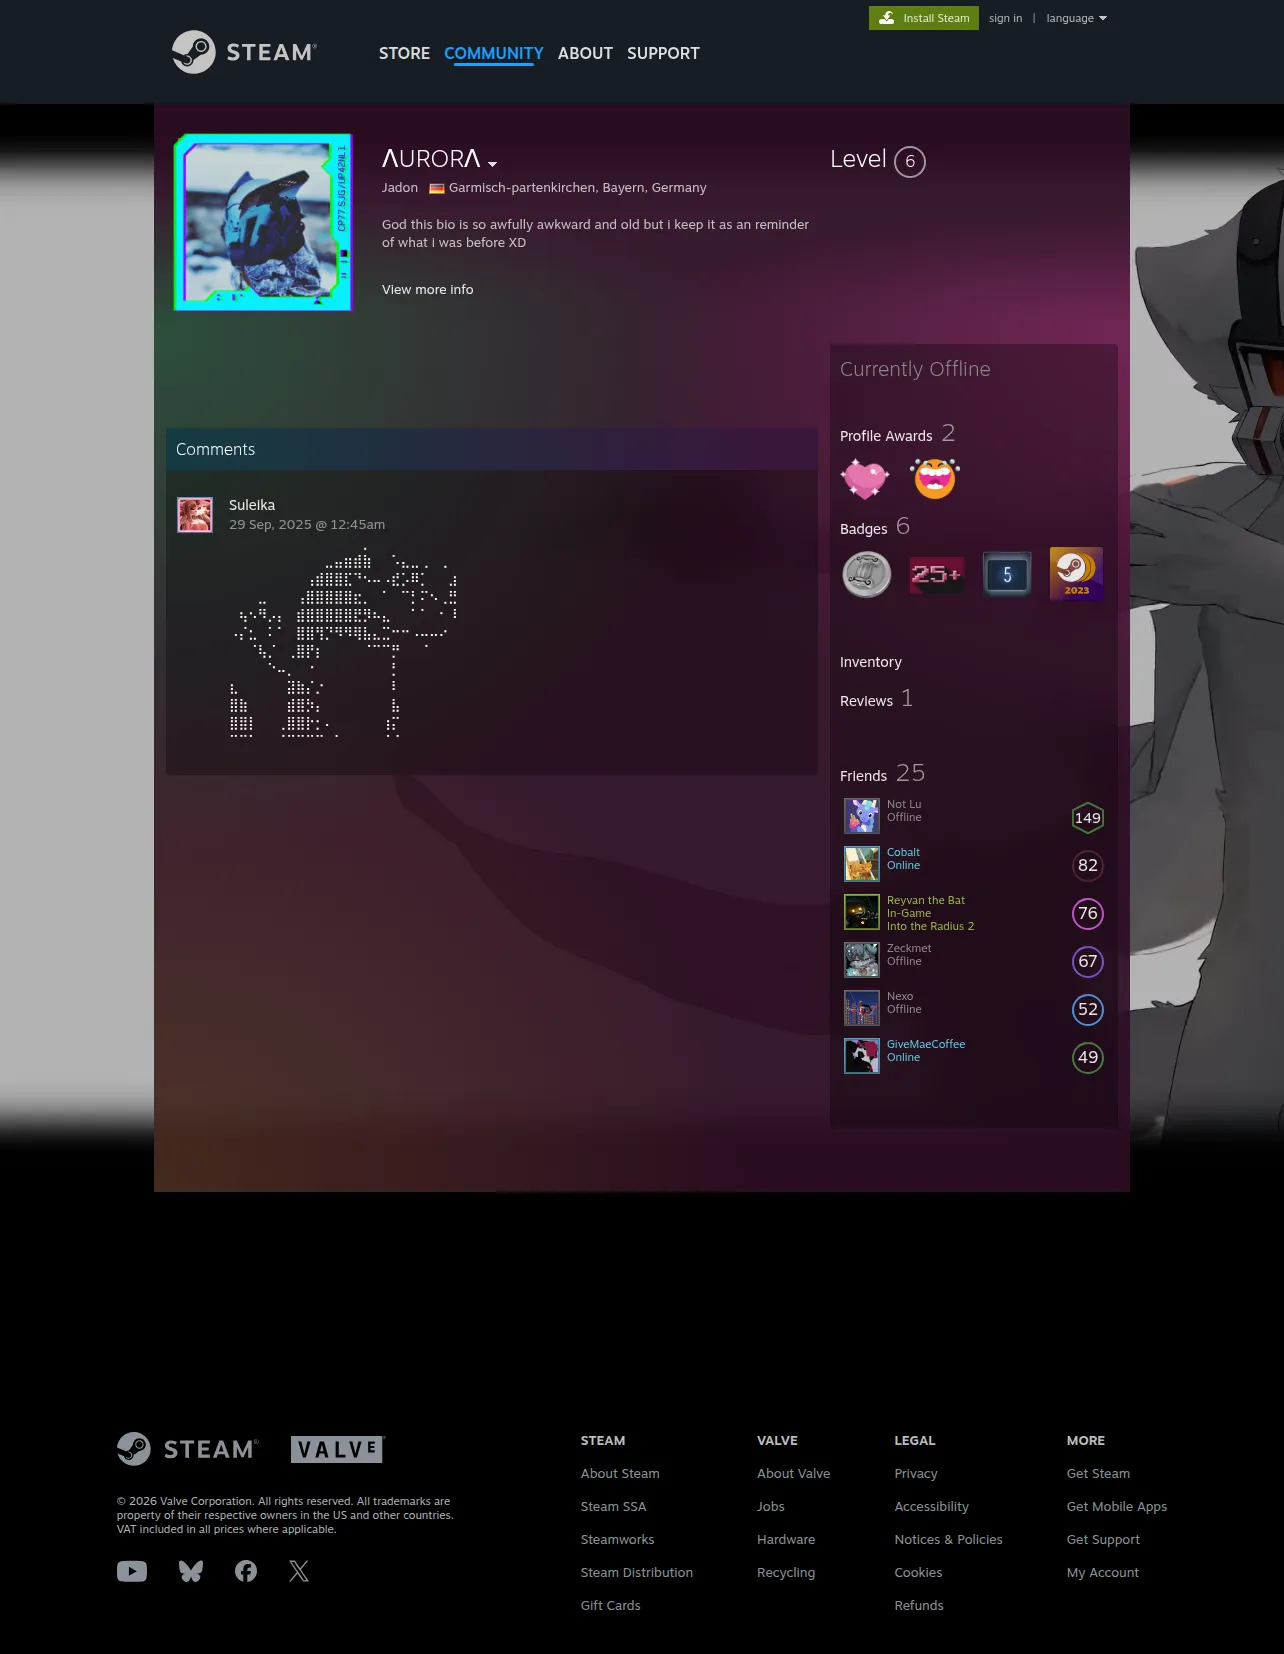Open the Inventory link
Screen dimensions: 1284x1654
(x=871, y=662)
